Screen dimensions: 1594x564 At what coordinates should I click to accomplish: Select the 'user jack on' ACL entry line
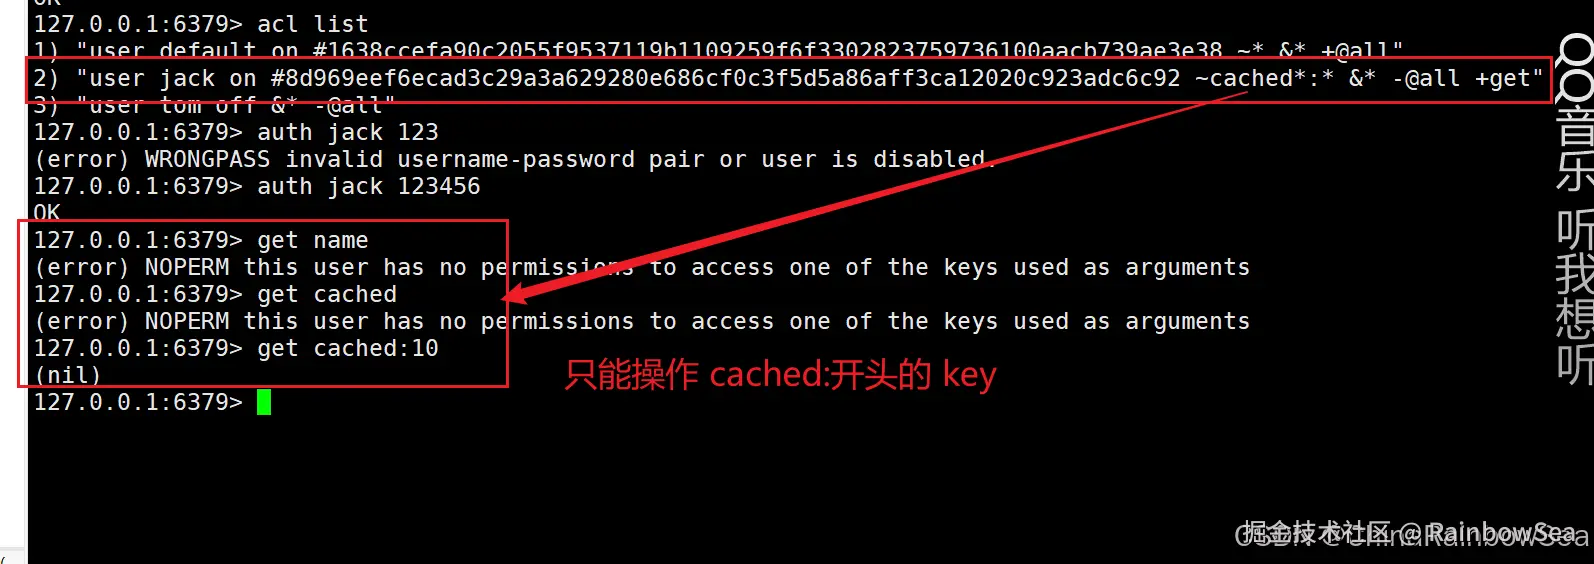789,79
